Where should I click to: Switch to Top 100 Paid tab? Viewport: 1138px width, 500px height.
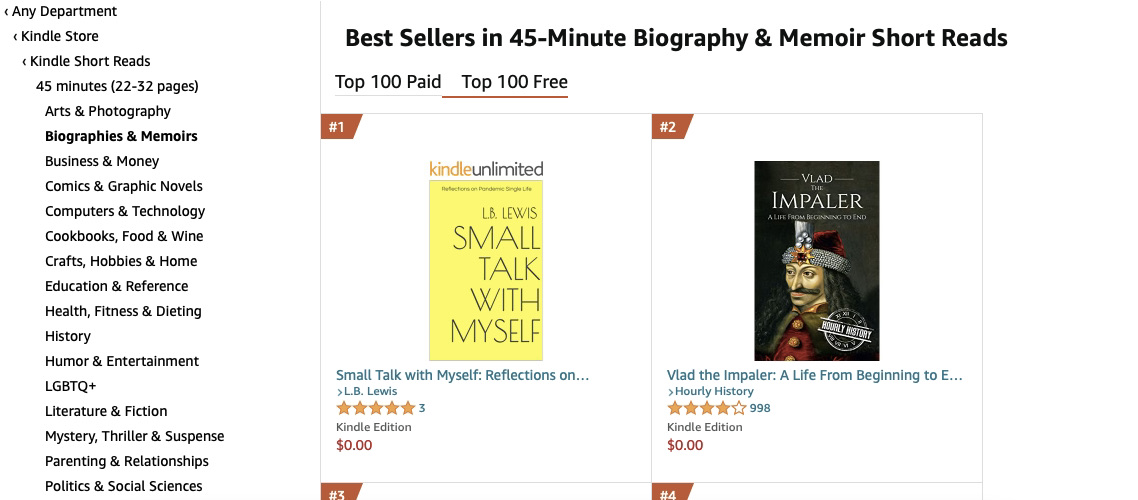tap(388, 82)
